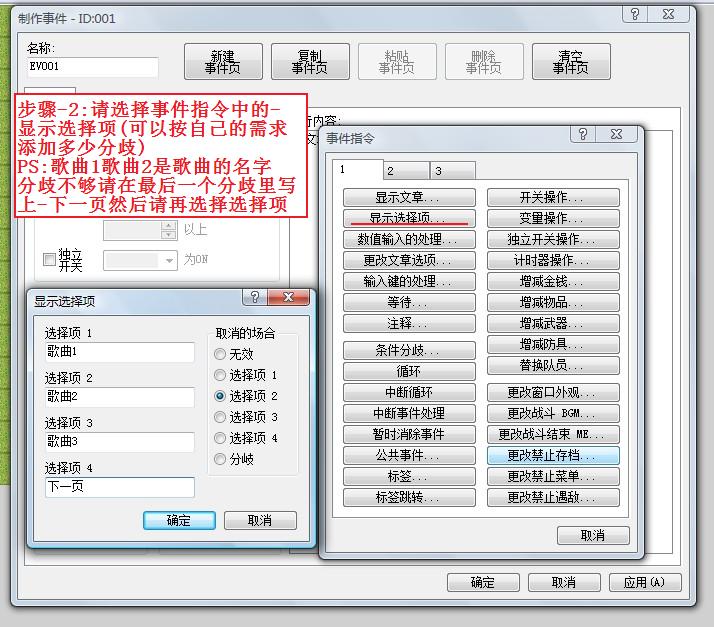714x627 pixels.
Task: Choose 中断循环 command
Action: tap(409, 392)
